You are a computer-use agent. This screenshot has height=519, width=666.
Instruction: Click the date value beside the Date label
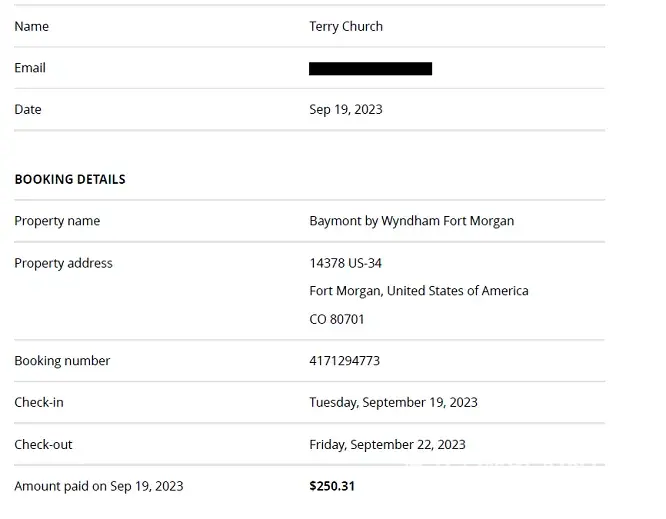(346, 109)
